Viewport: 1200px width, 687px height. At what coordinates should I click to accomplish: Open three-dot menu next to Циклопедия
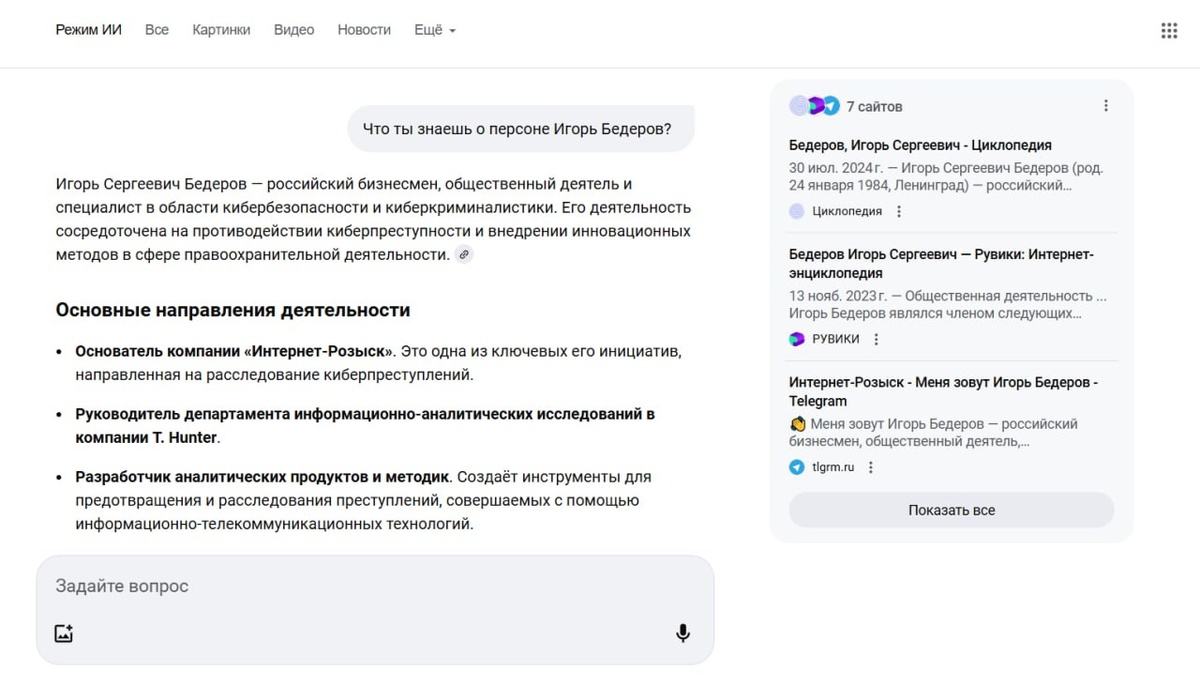[x=899, y=211]
